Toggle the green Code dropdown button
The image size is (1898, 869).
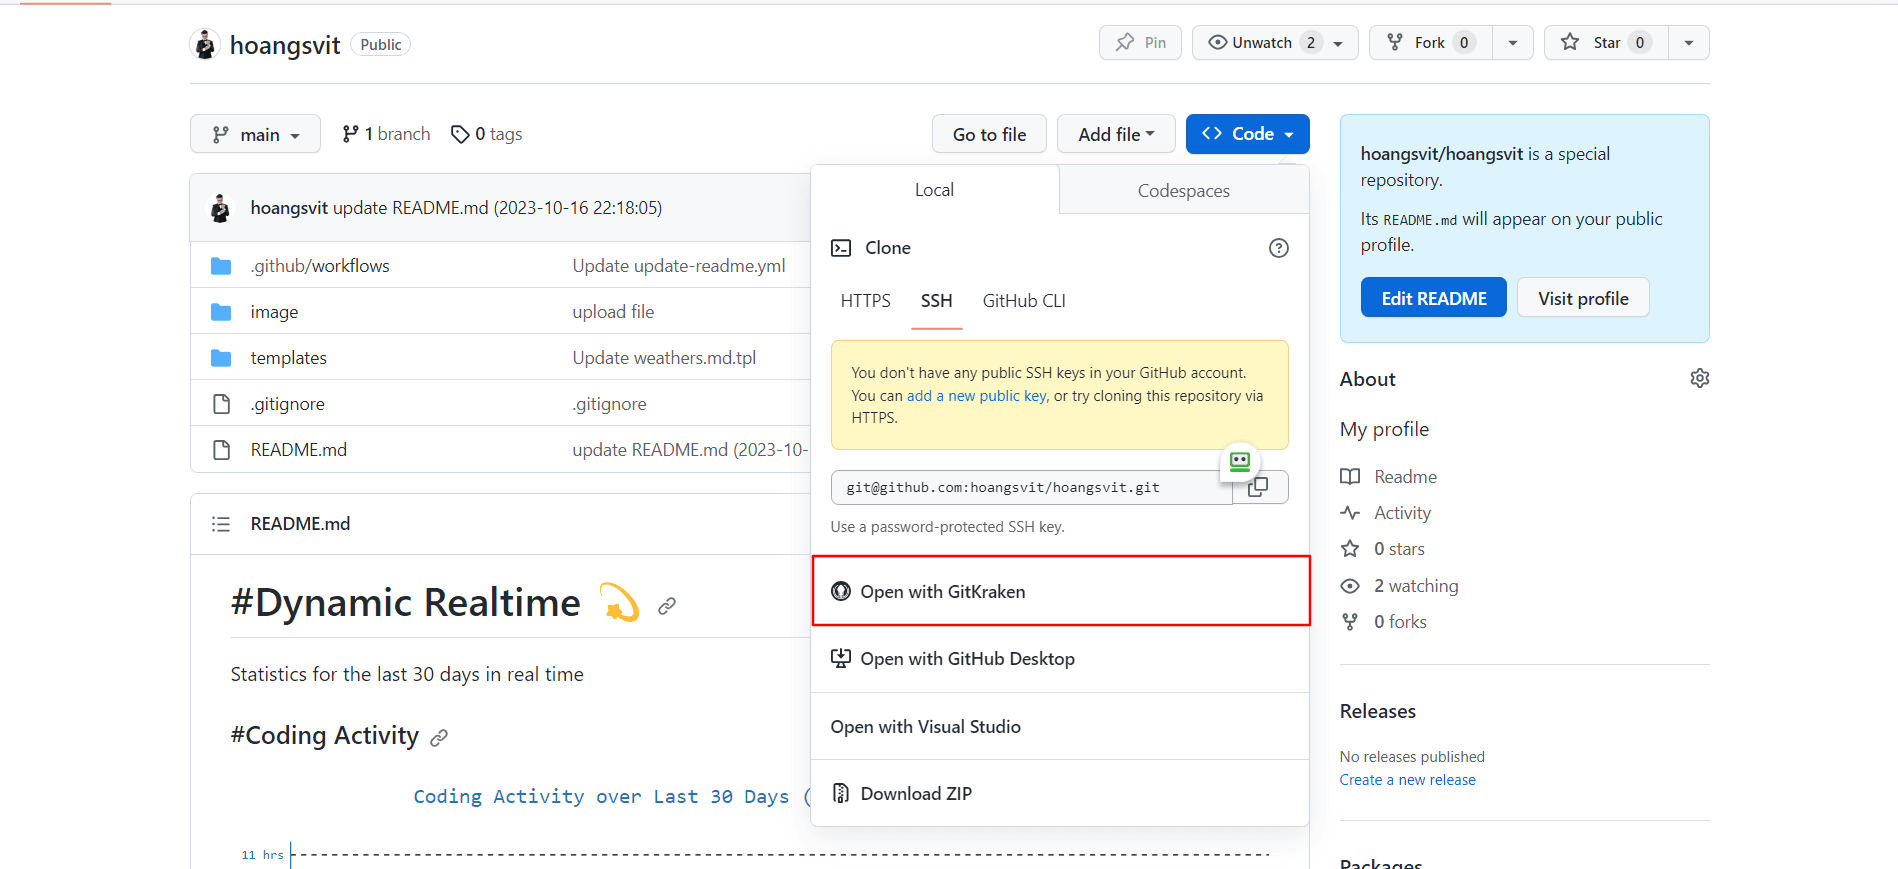tap(1247, 134)
